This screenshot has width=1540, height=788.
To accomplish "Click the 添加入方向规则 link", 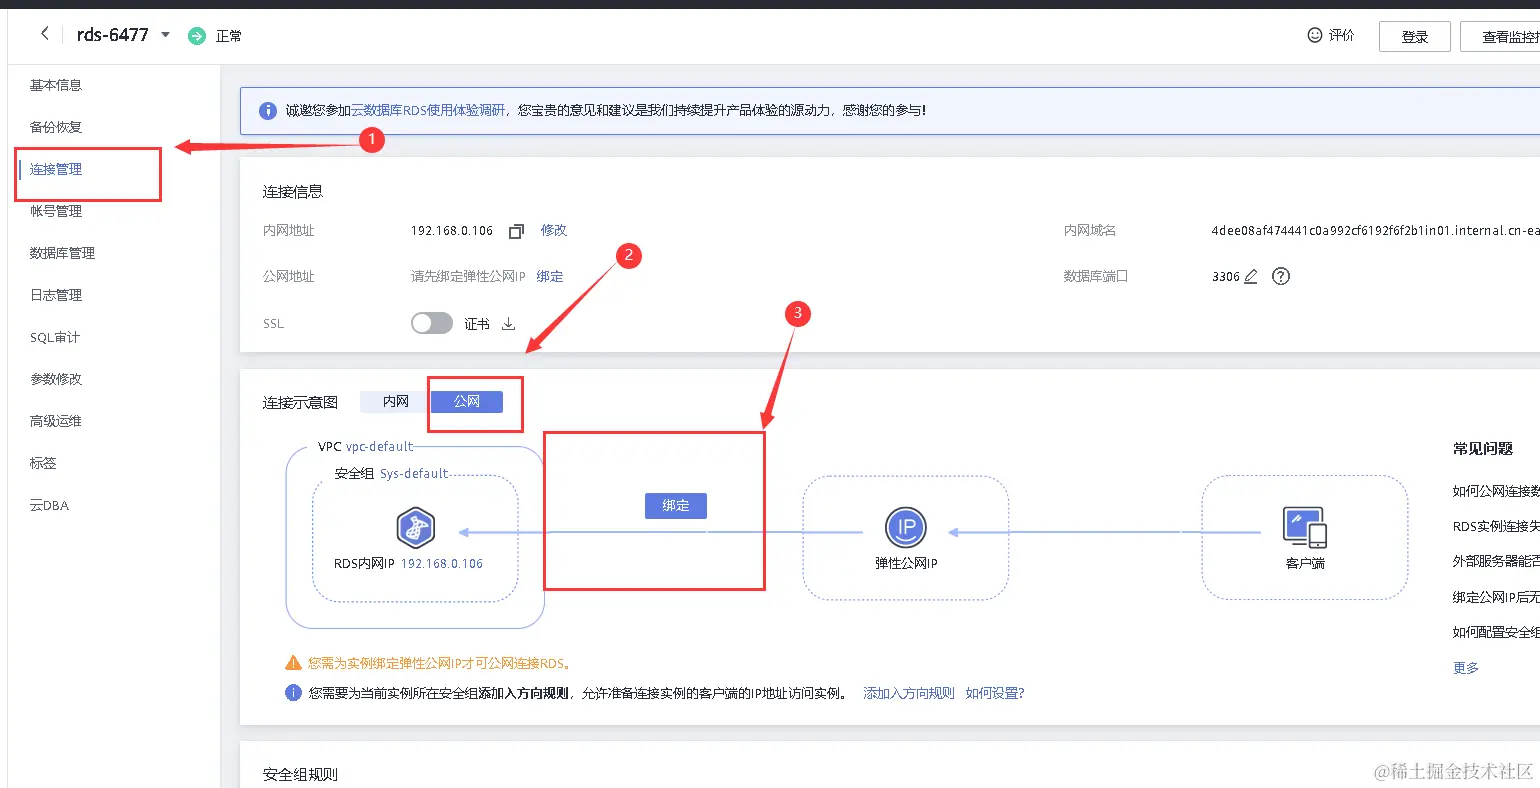I will pyautogui.click(x=909, y=693).
